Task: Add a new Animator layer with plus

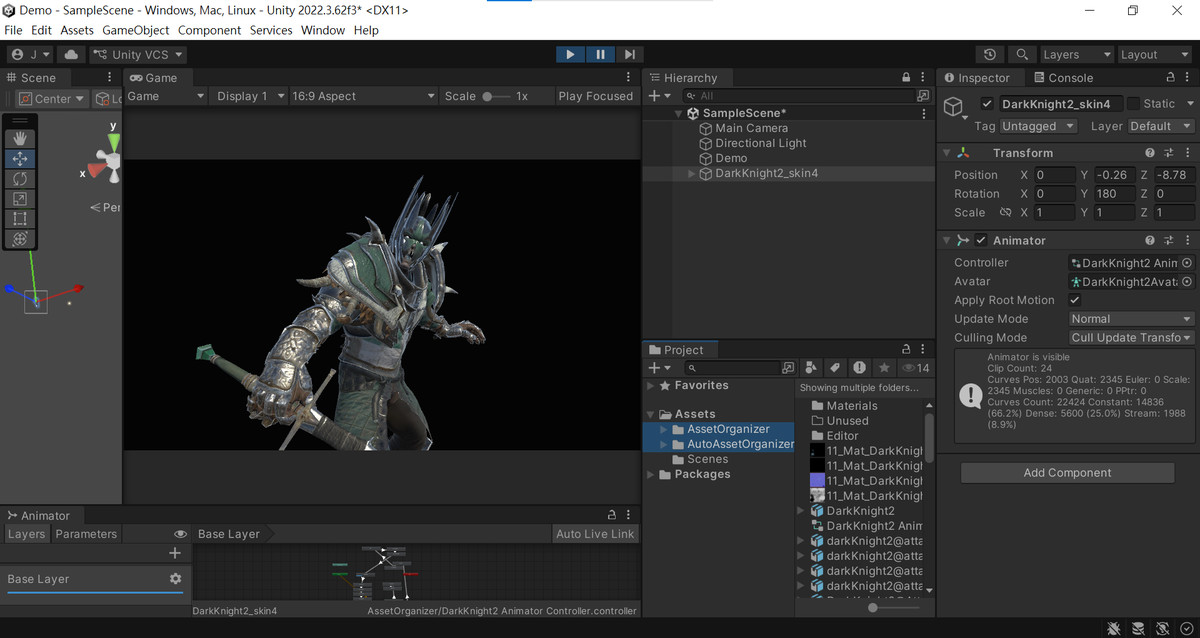Action: coord(175,553)
